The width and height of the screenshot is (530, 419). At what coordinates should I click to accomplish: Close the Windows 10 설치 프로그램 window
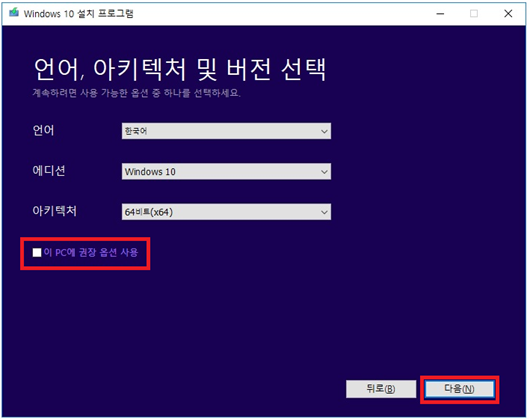coord(508,14)
